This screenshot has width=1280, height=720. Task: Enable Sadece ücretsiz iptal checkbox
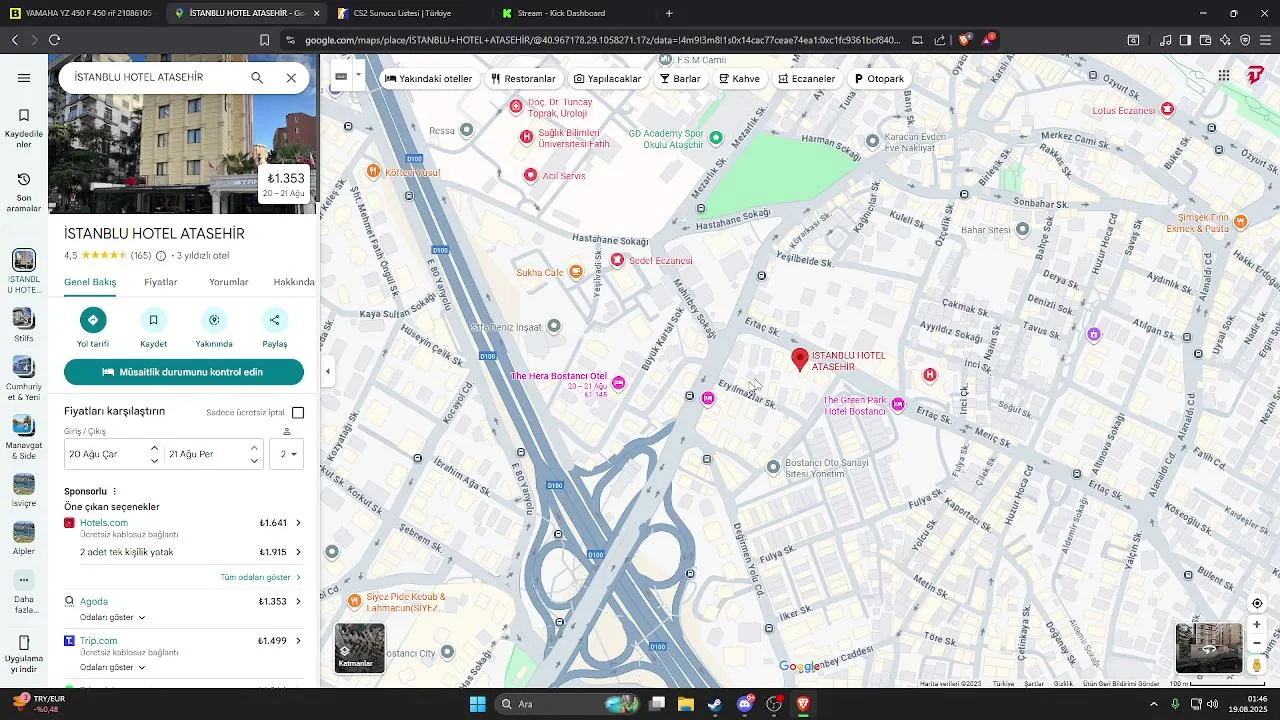click(298, 413)
